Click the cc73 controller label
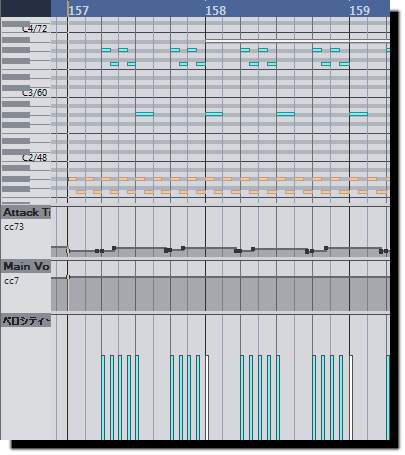Viewport: 405px width, 455px height. (x=14, y=227)
